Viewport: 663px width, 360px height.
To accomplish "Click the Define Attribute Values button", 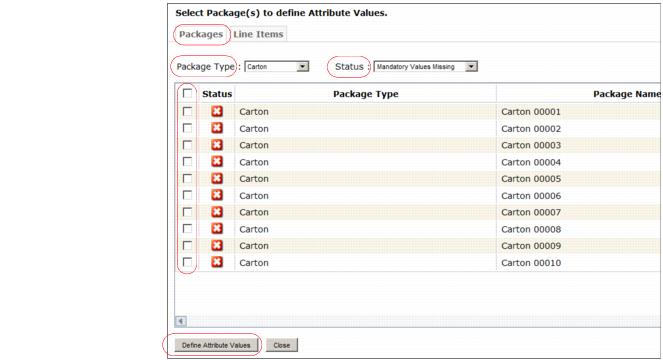I will tap(216, 345).
